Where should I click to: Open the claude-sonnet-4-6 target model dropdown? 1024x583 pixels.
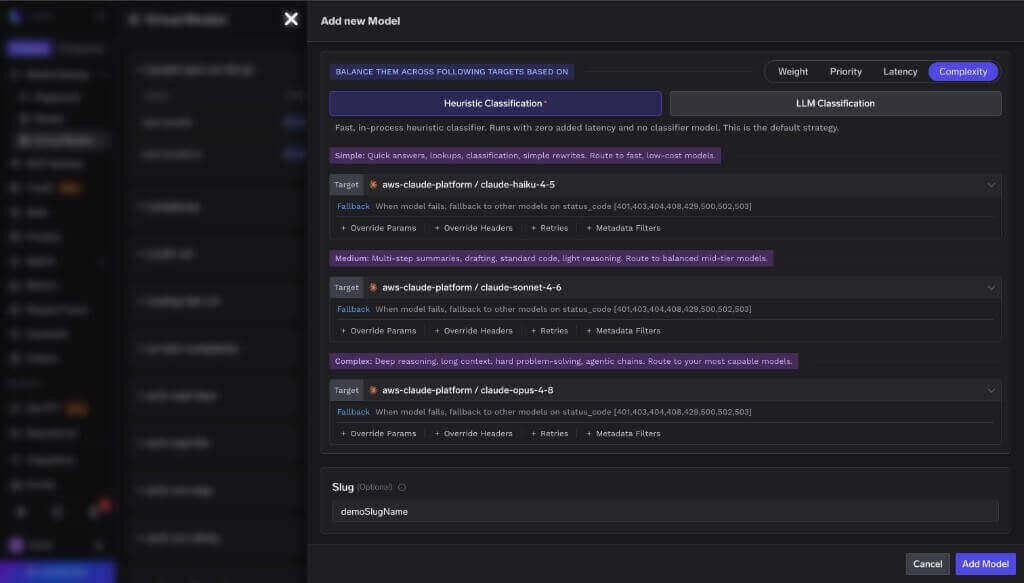(681, 287)
